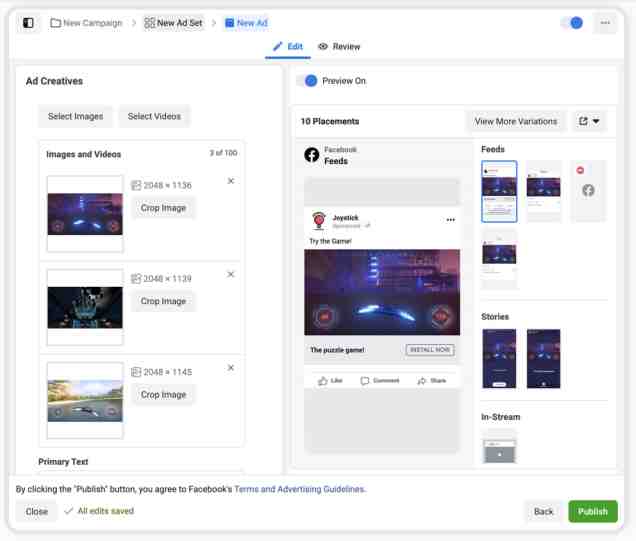
Task: Click the green Publish button
Action: [593, 511]
